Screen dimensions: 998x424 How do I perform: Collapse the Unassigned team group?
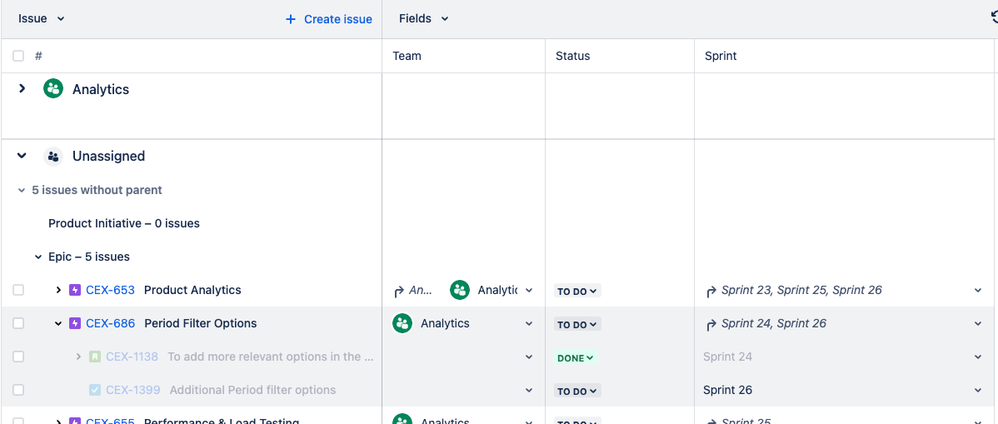click(x=22, y=155)
